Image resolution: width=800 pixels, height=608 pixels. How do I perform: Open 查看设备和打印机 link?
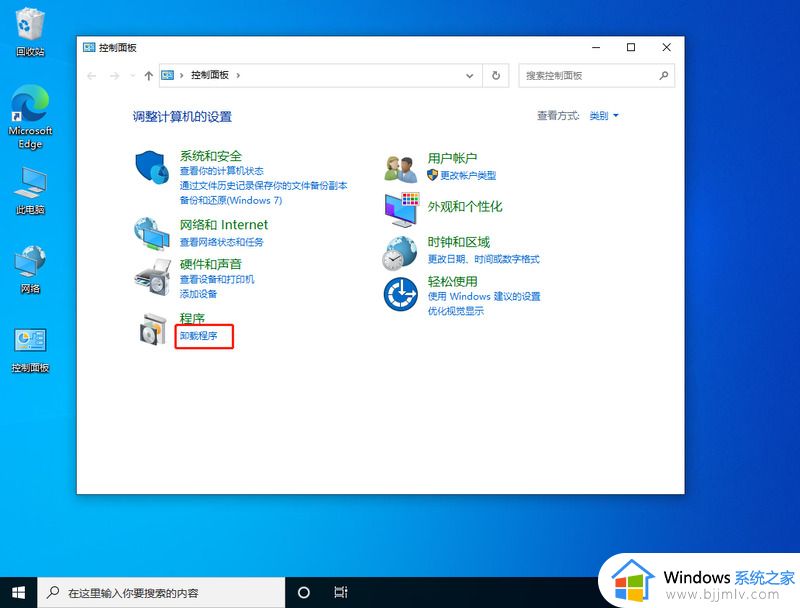point(217,279)
